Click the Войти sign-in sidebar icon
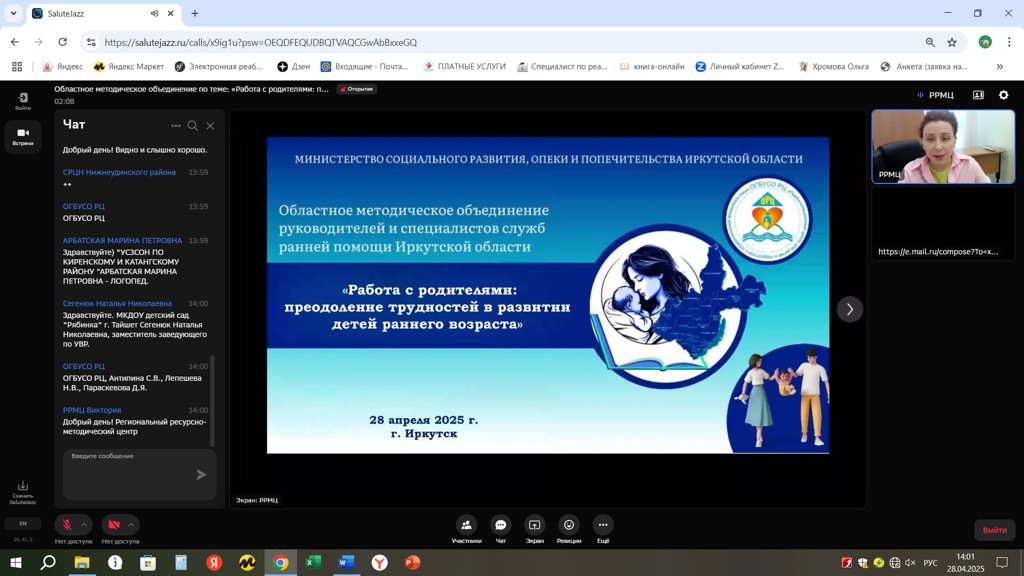The width and height of the screenshot is (1024, 576). pyautogui.click(x=23, y=100)
